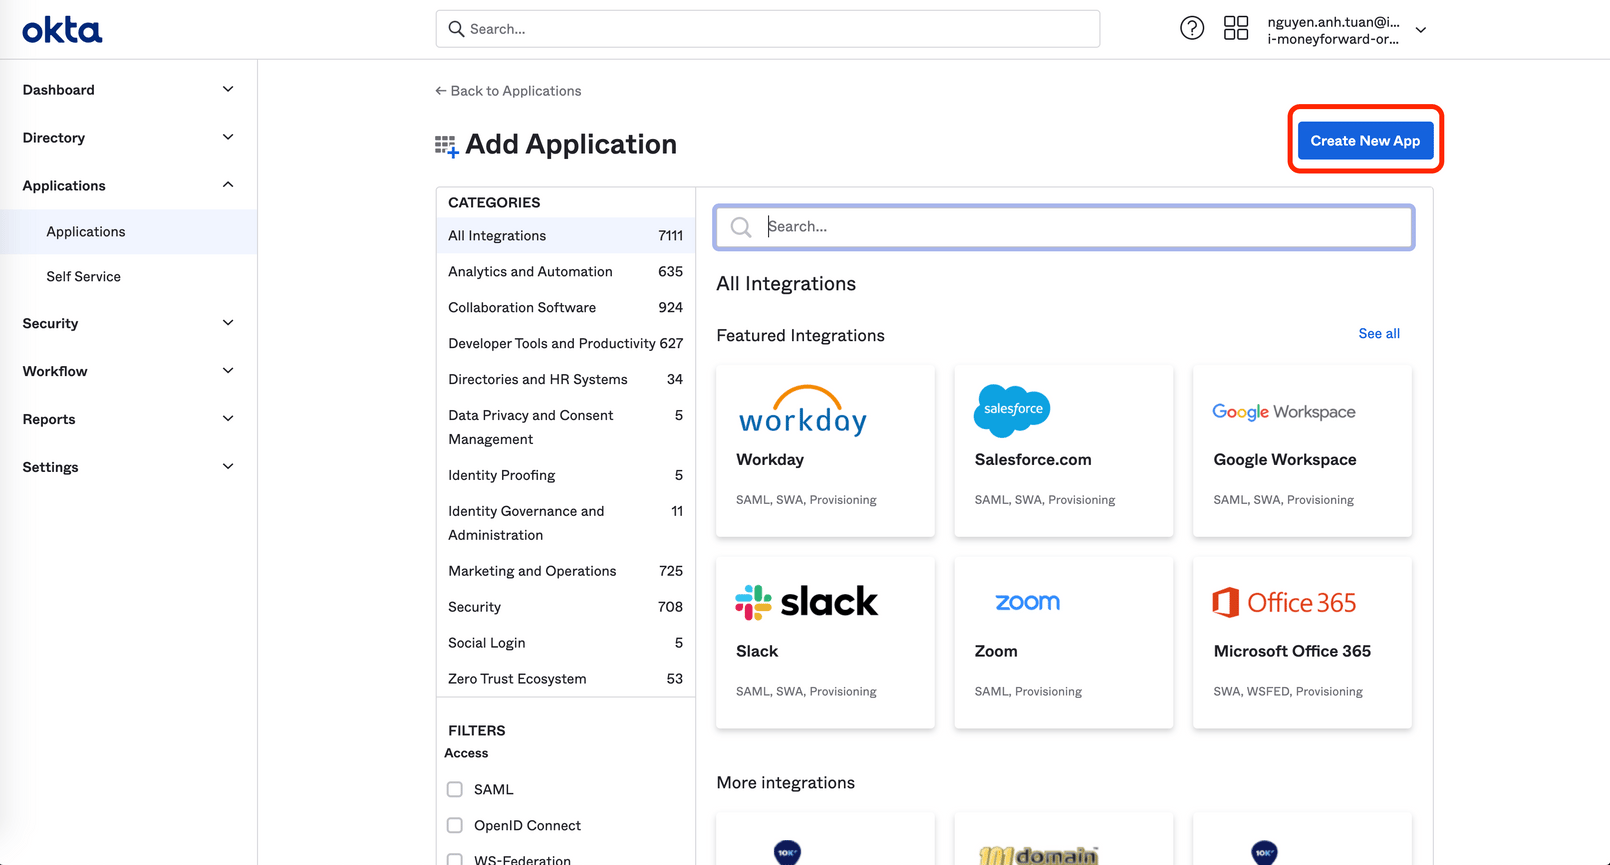1610x865 pixels.
Task: Click the Reports sidebar label
Action: 49,419
